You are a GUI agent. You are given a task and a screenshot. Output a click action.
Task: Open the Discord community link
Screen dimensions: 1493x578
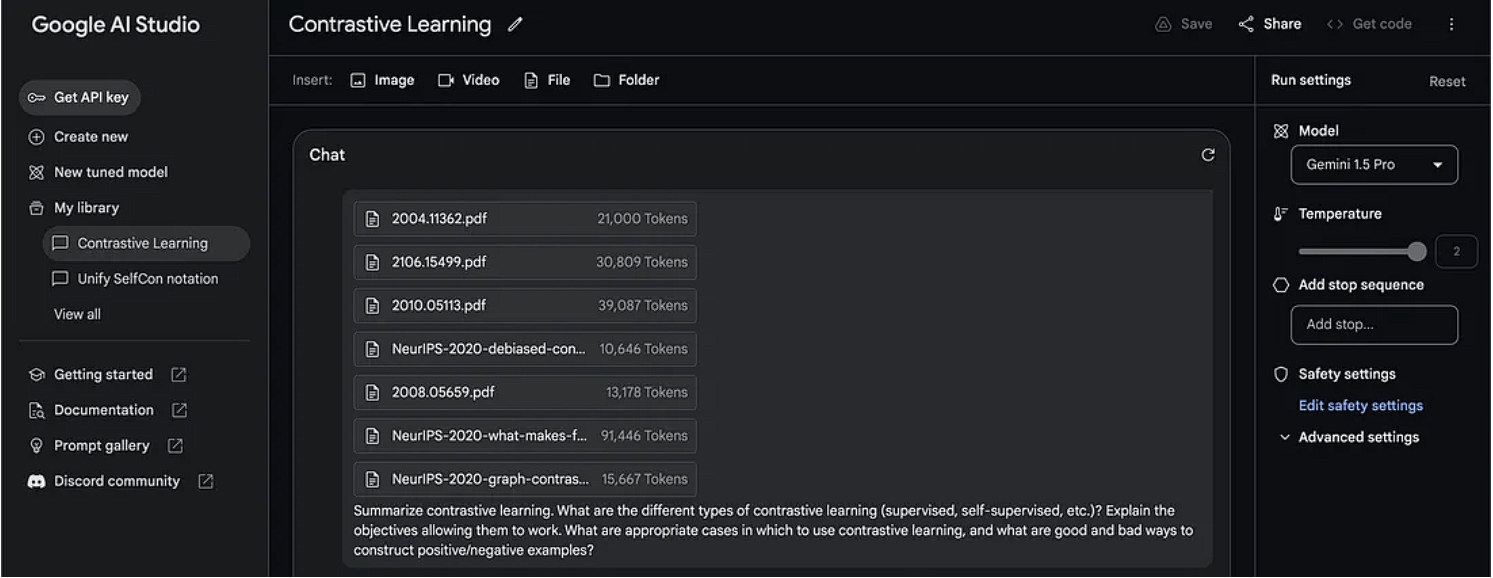click(x=116, y=481)
